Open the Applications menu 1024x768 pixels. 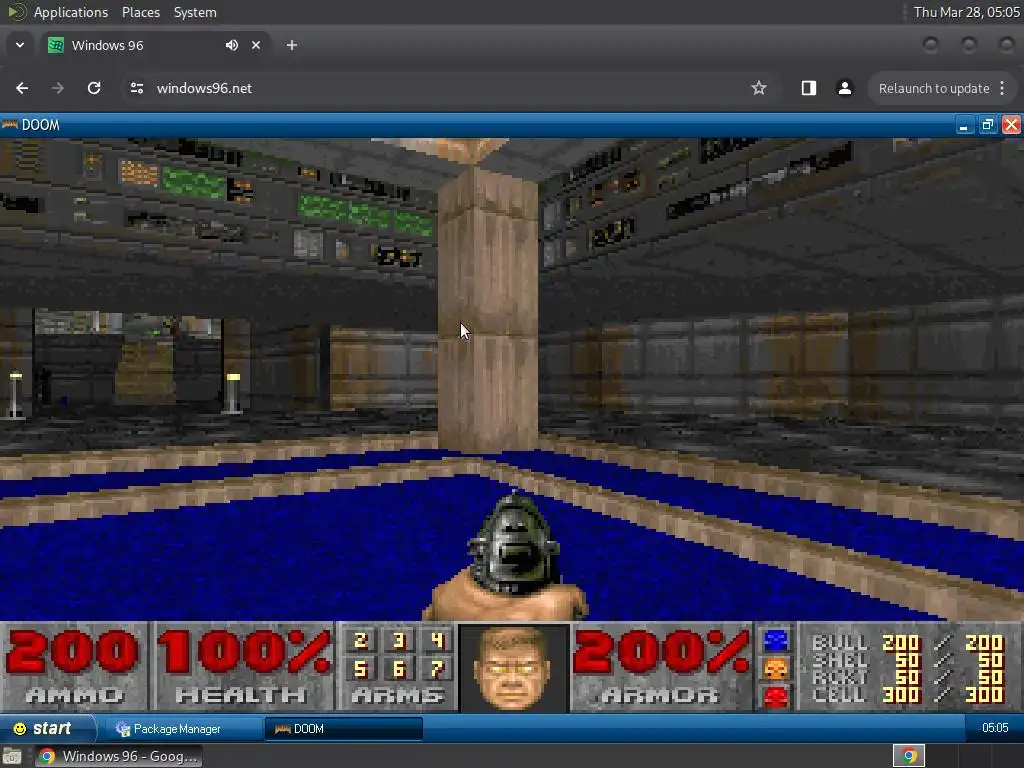71,12
